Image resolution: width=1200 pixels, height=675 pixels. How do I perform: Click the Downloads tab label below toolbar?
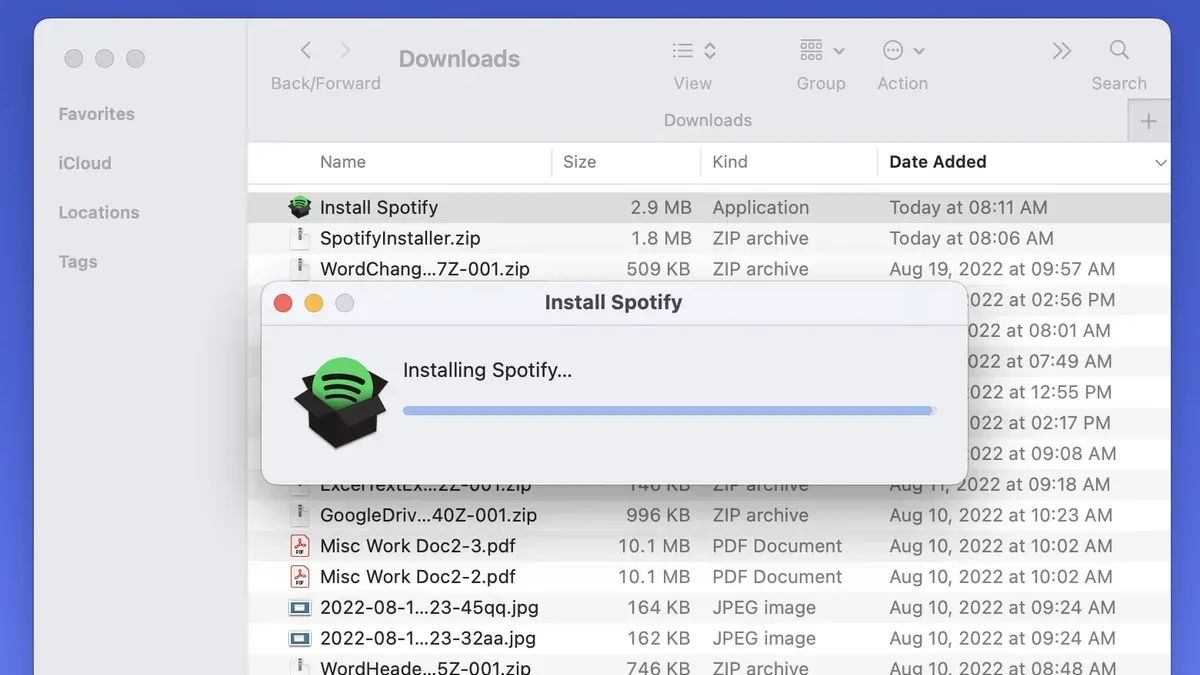point(708,120)
